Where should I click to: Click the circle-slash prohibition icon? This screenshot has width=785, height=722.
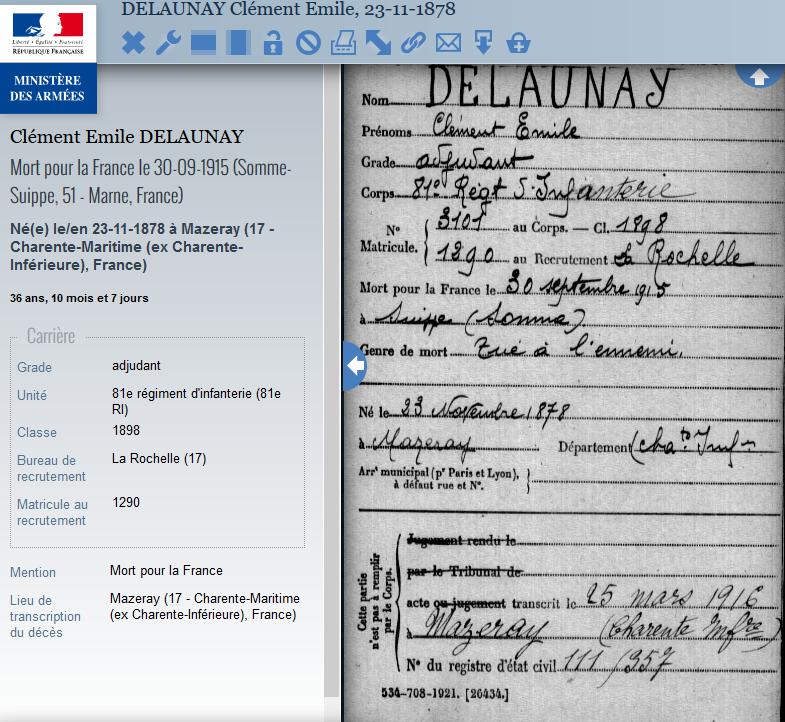pyautogui.click(x=308, y=43)
